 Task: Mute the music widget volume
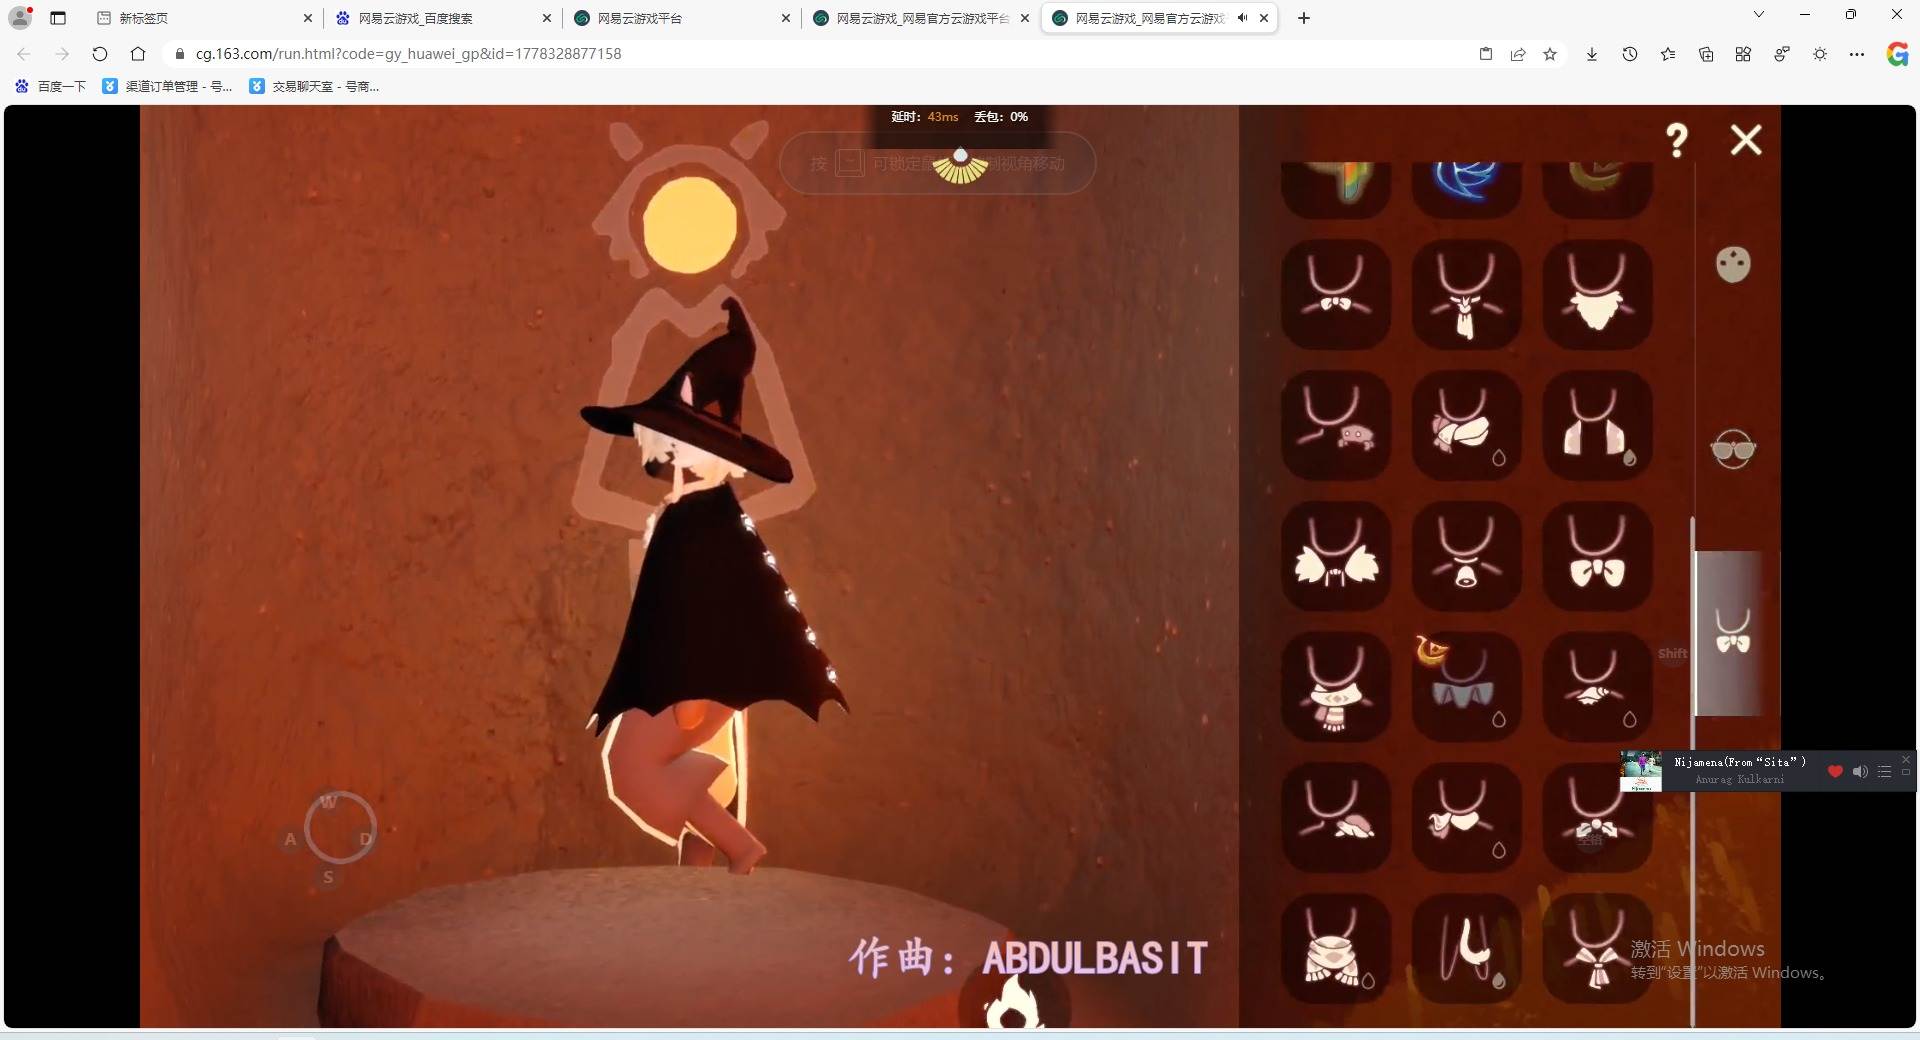coord(1860,771)
